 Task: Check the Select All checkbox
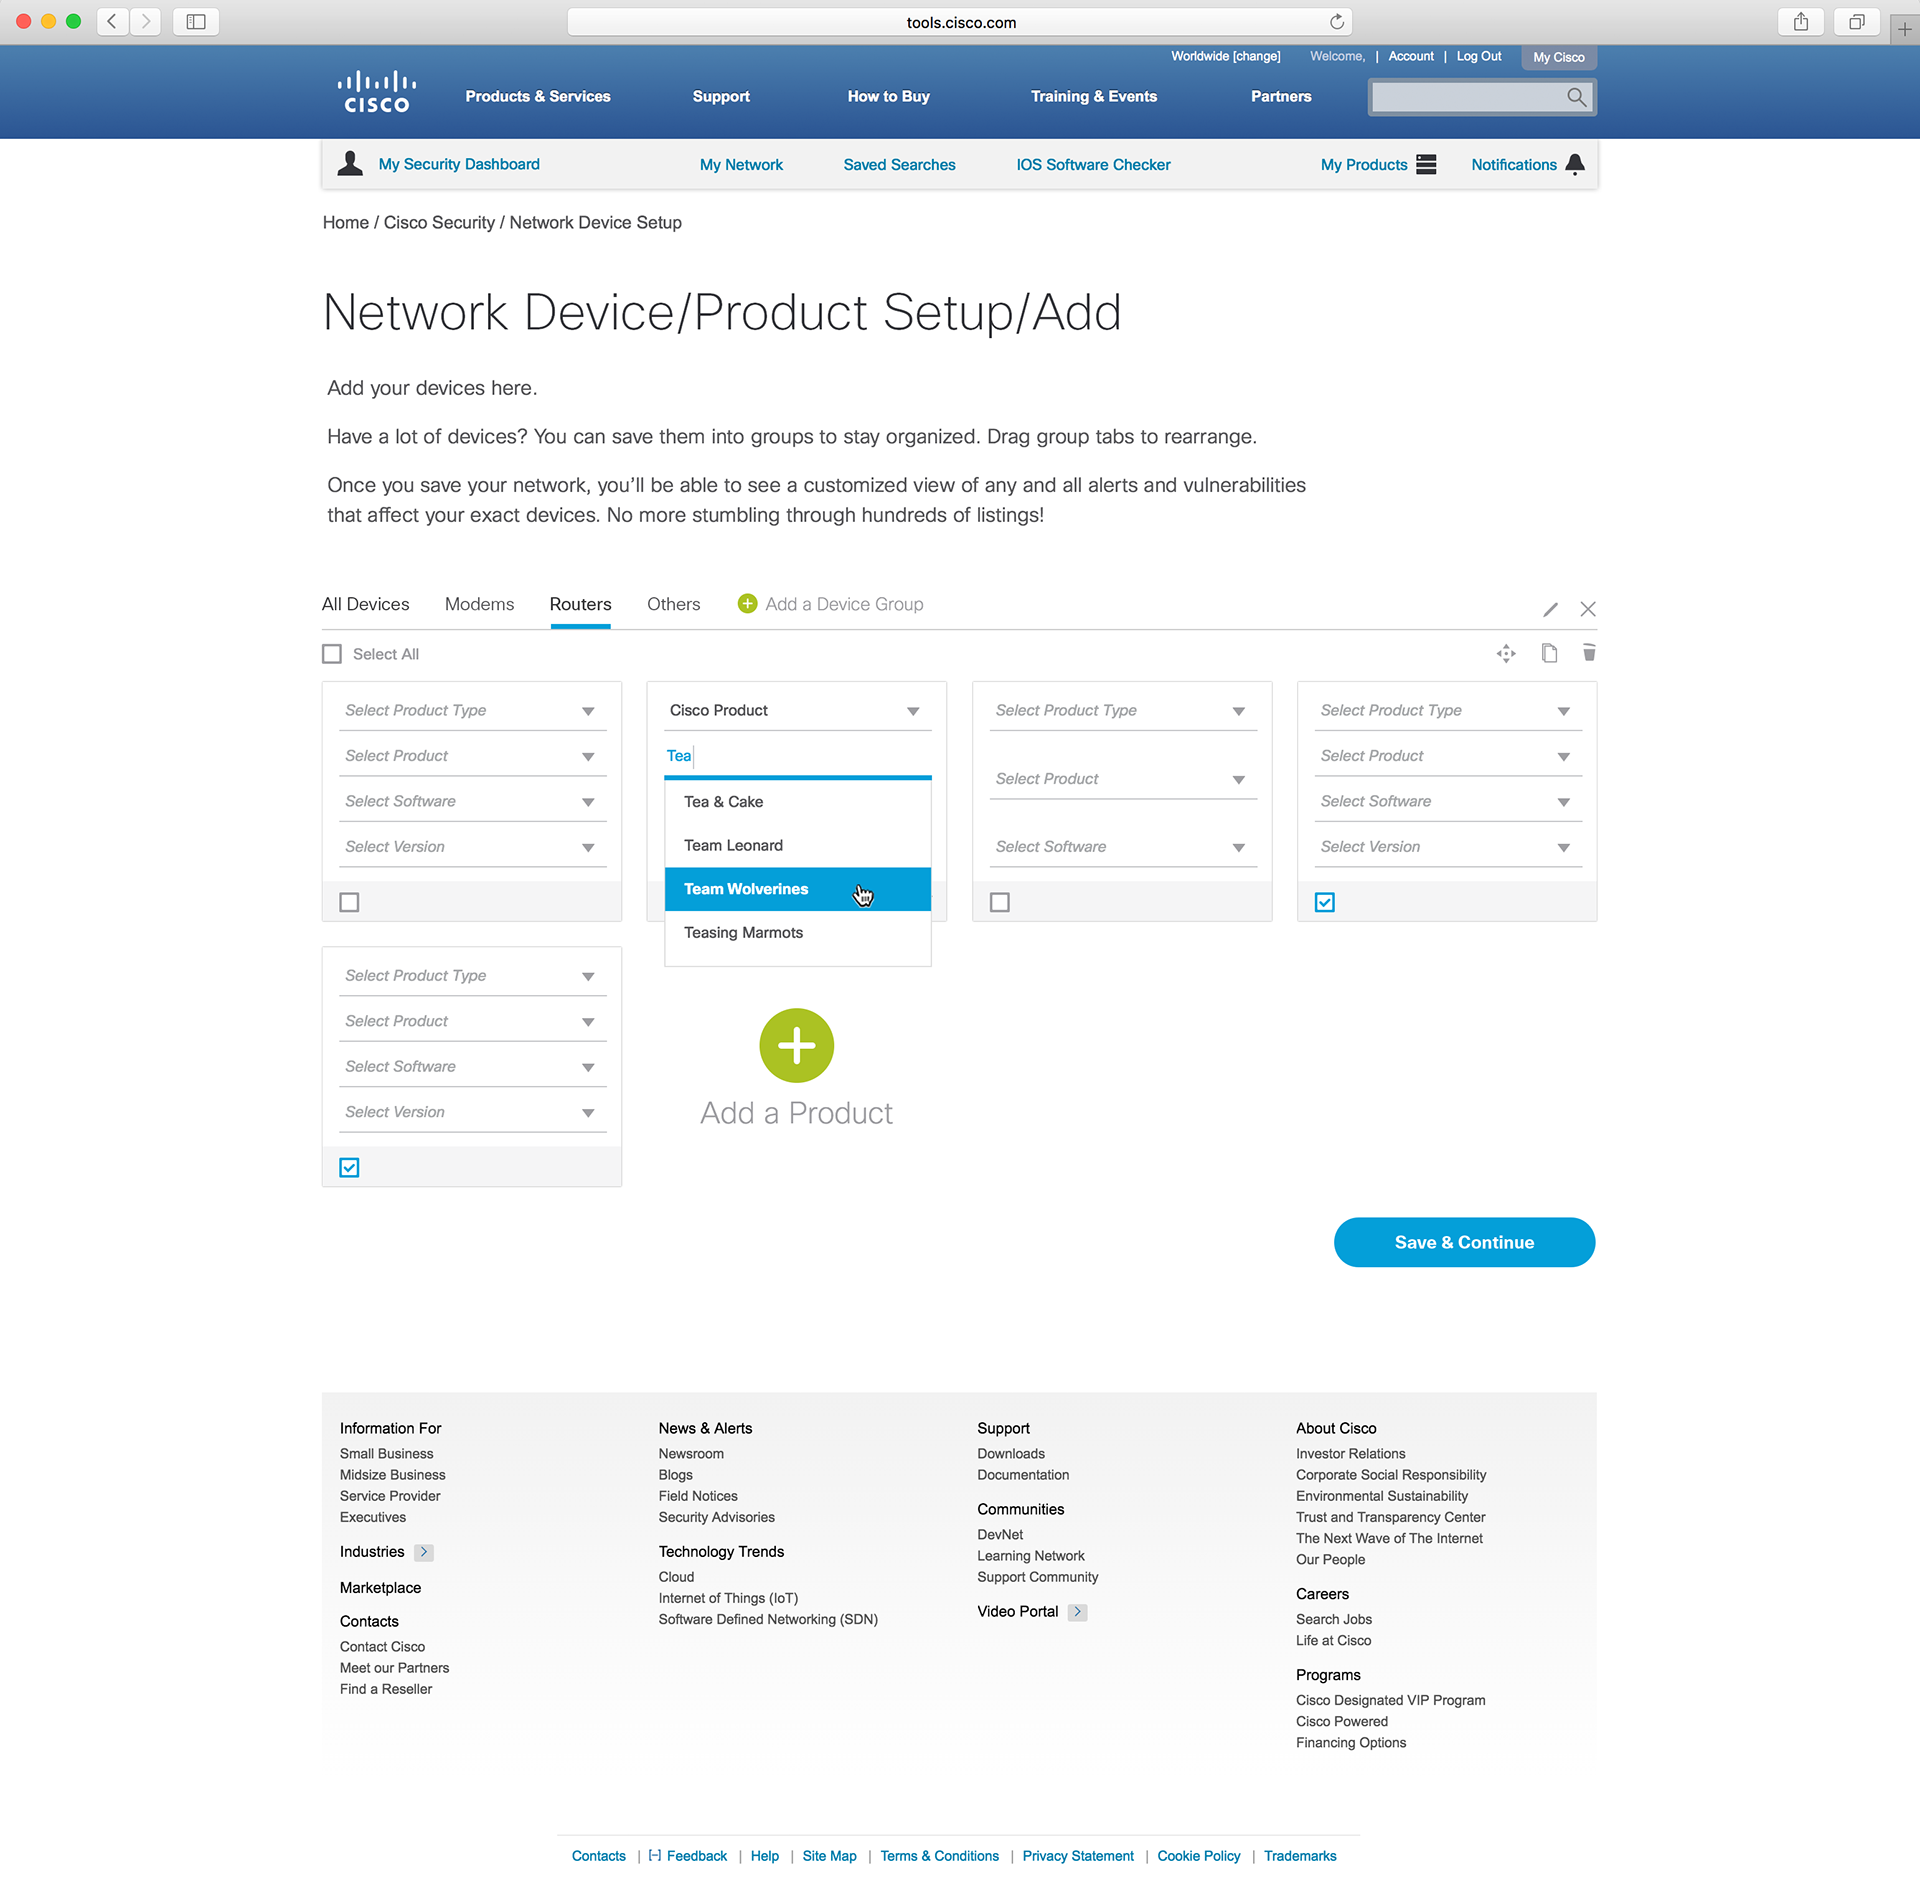pyautogui.click(x=332, y=654)
